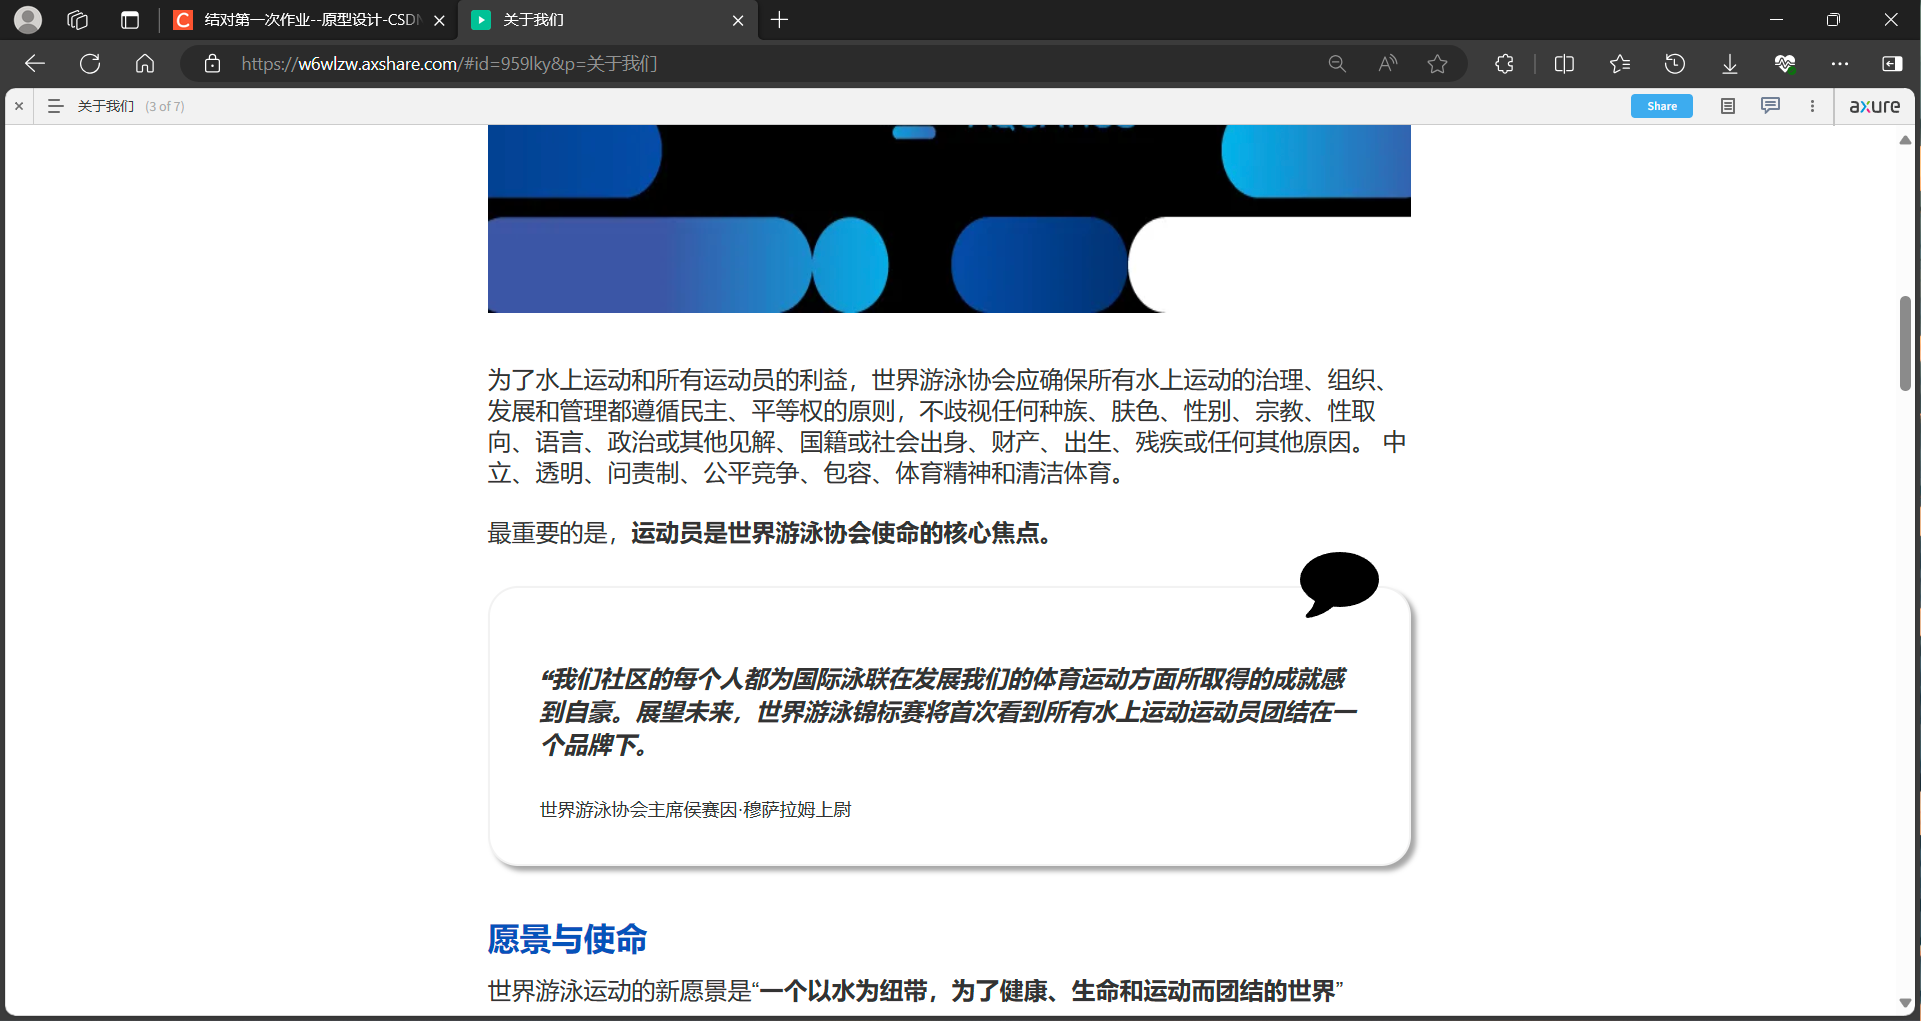Close the CSDN 结对第一次作业 tab
The width and height of the screenshot is (1921, 1021).
coord(439,20)
